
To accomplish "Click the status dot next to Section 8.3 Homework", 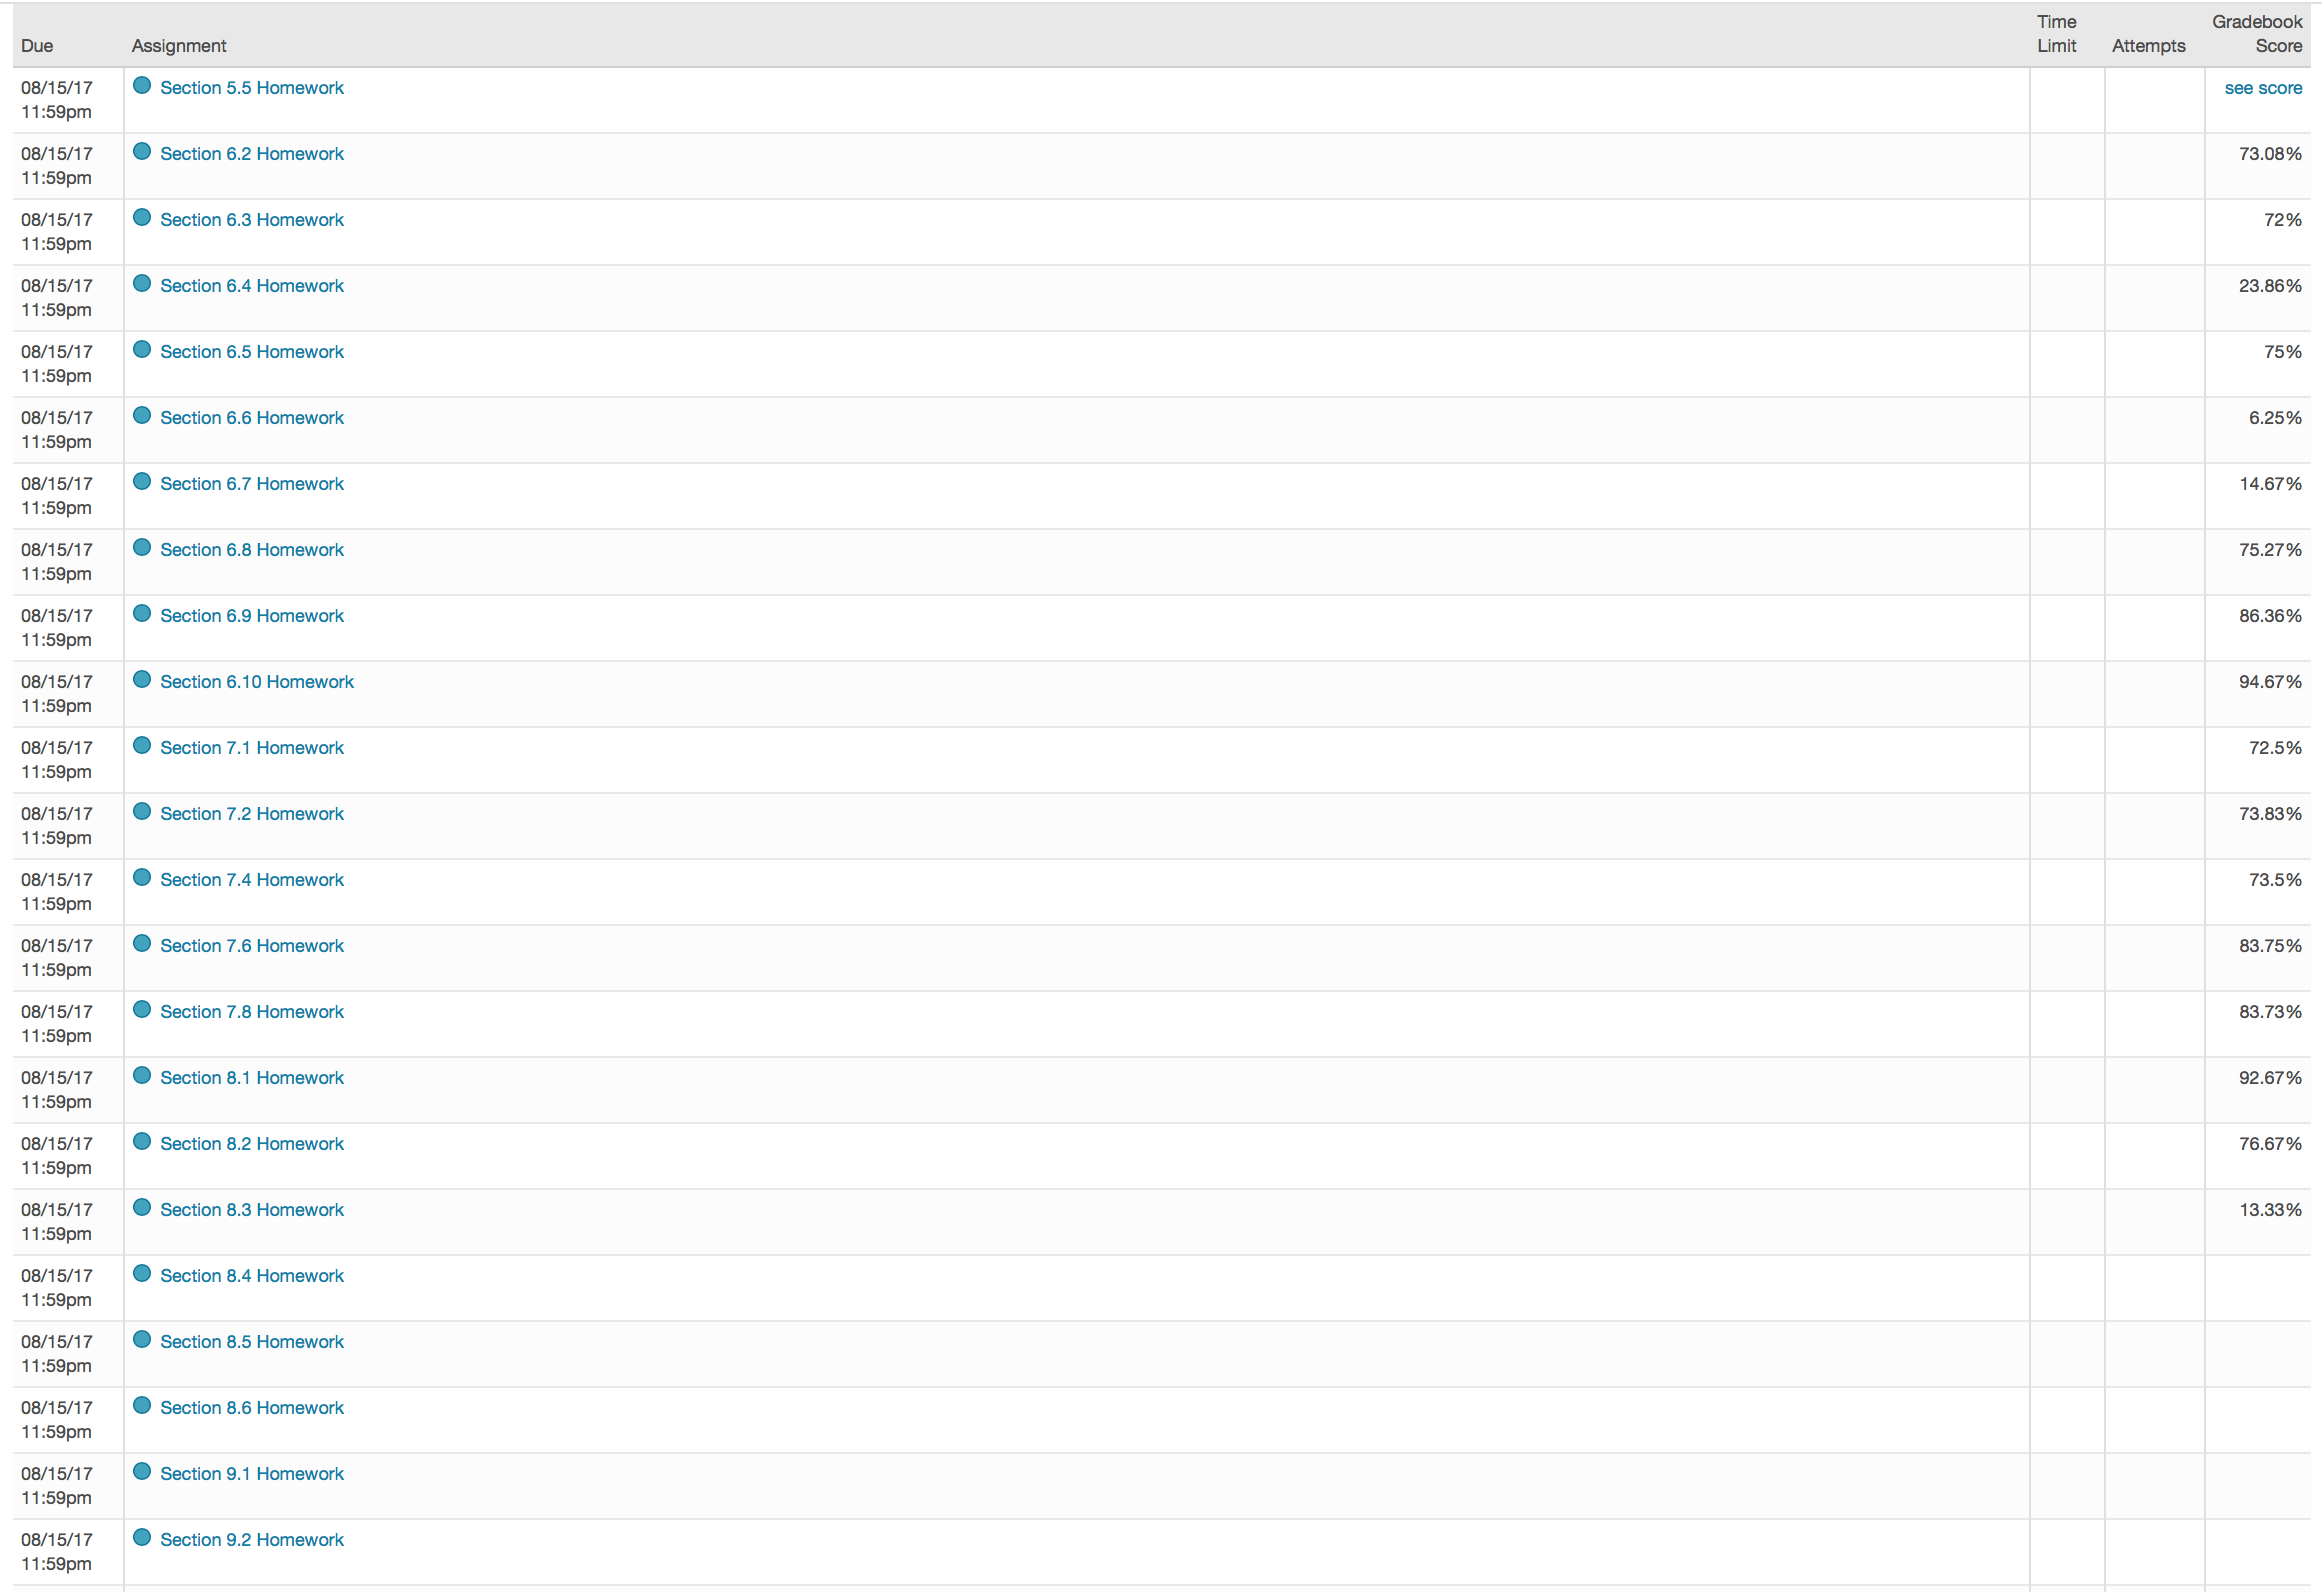I will [x=142, y=1208].
